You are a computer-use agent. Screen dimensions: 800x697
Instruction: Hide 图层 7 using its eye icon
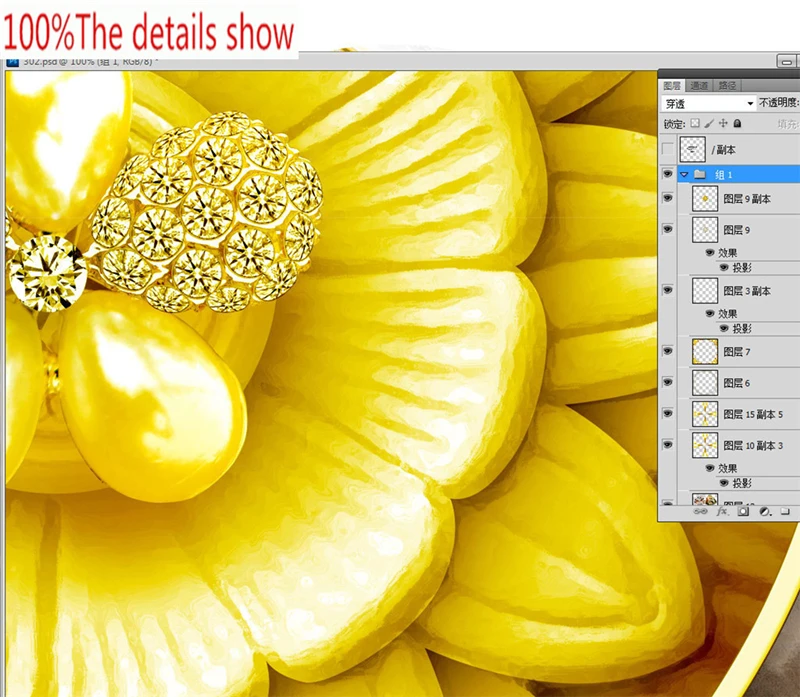tap(667, 351)
